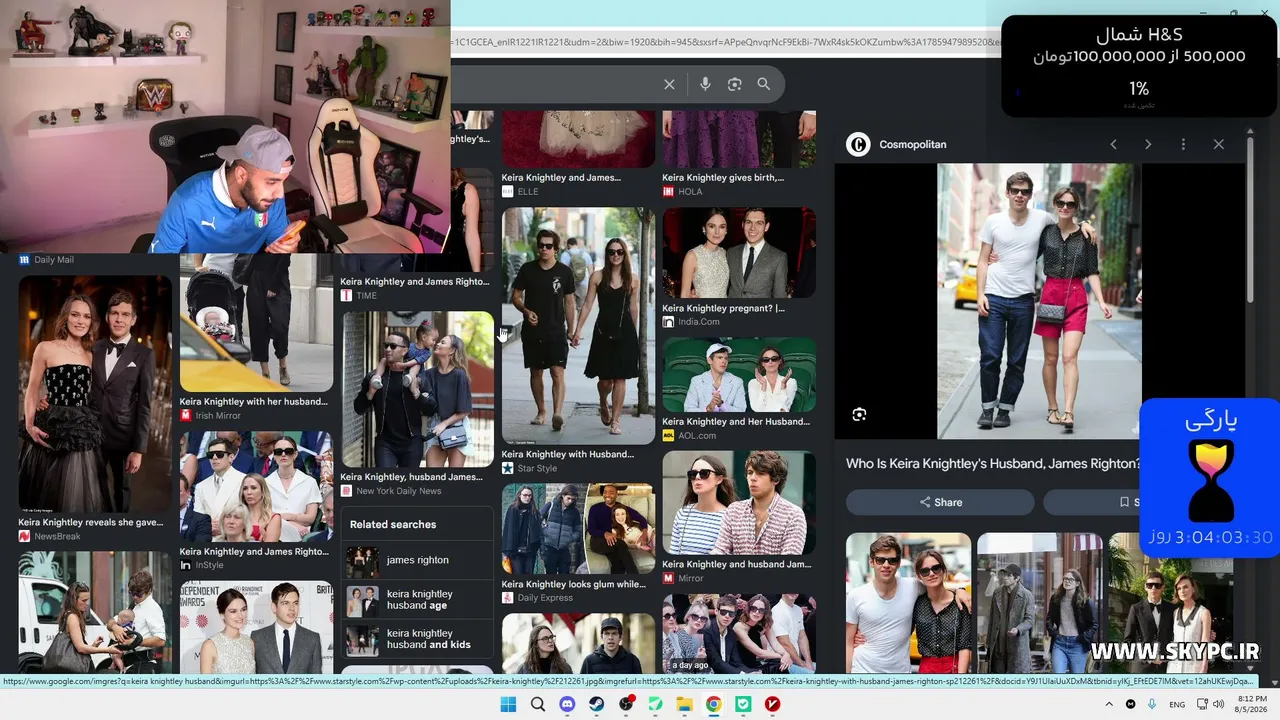Click the "Related searches" heading
Image resolution: width=1280 pixels, height=720 pixels.
click(x=393, y=524)
